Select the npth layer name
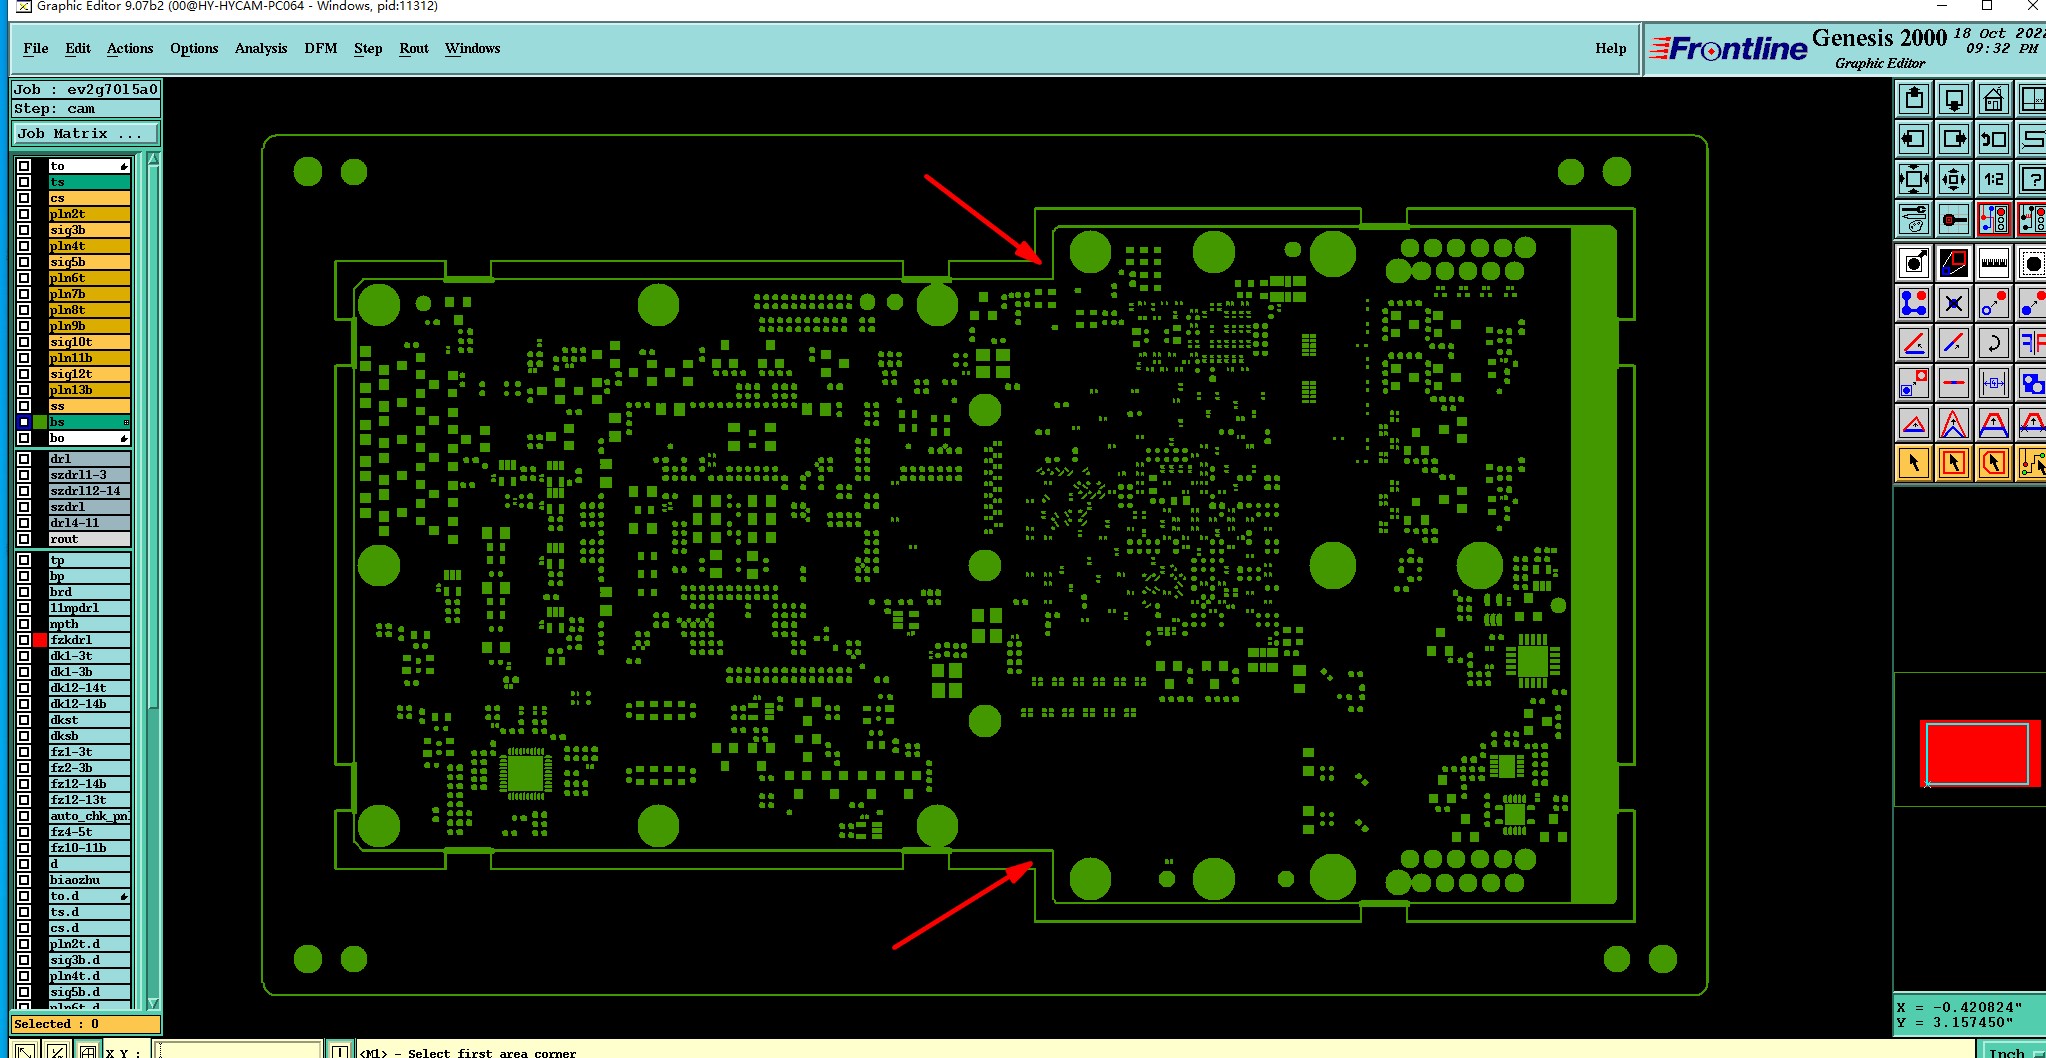 [x=89, y=624]
